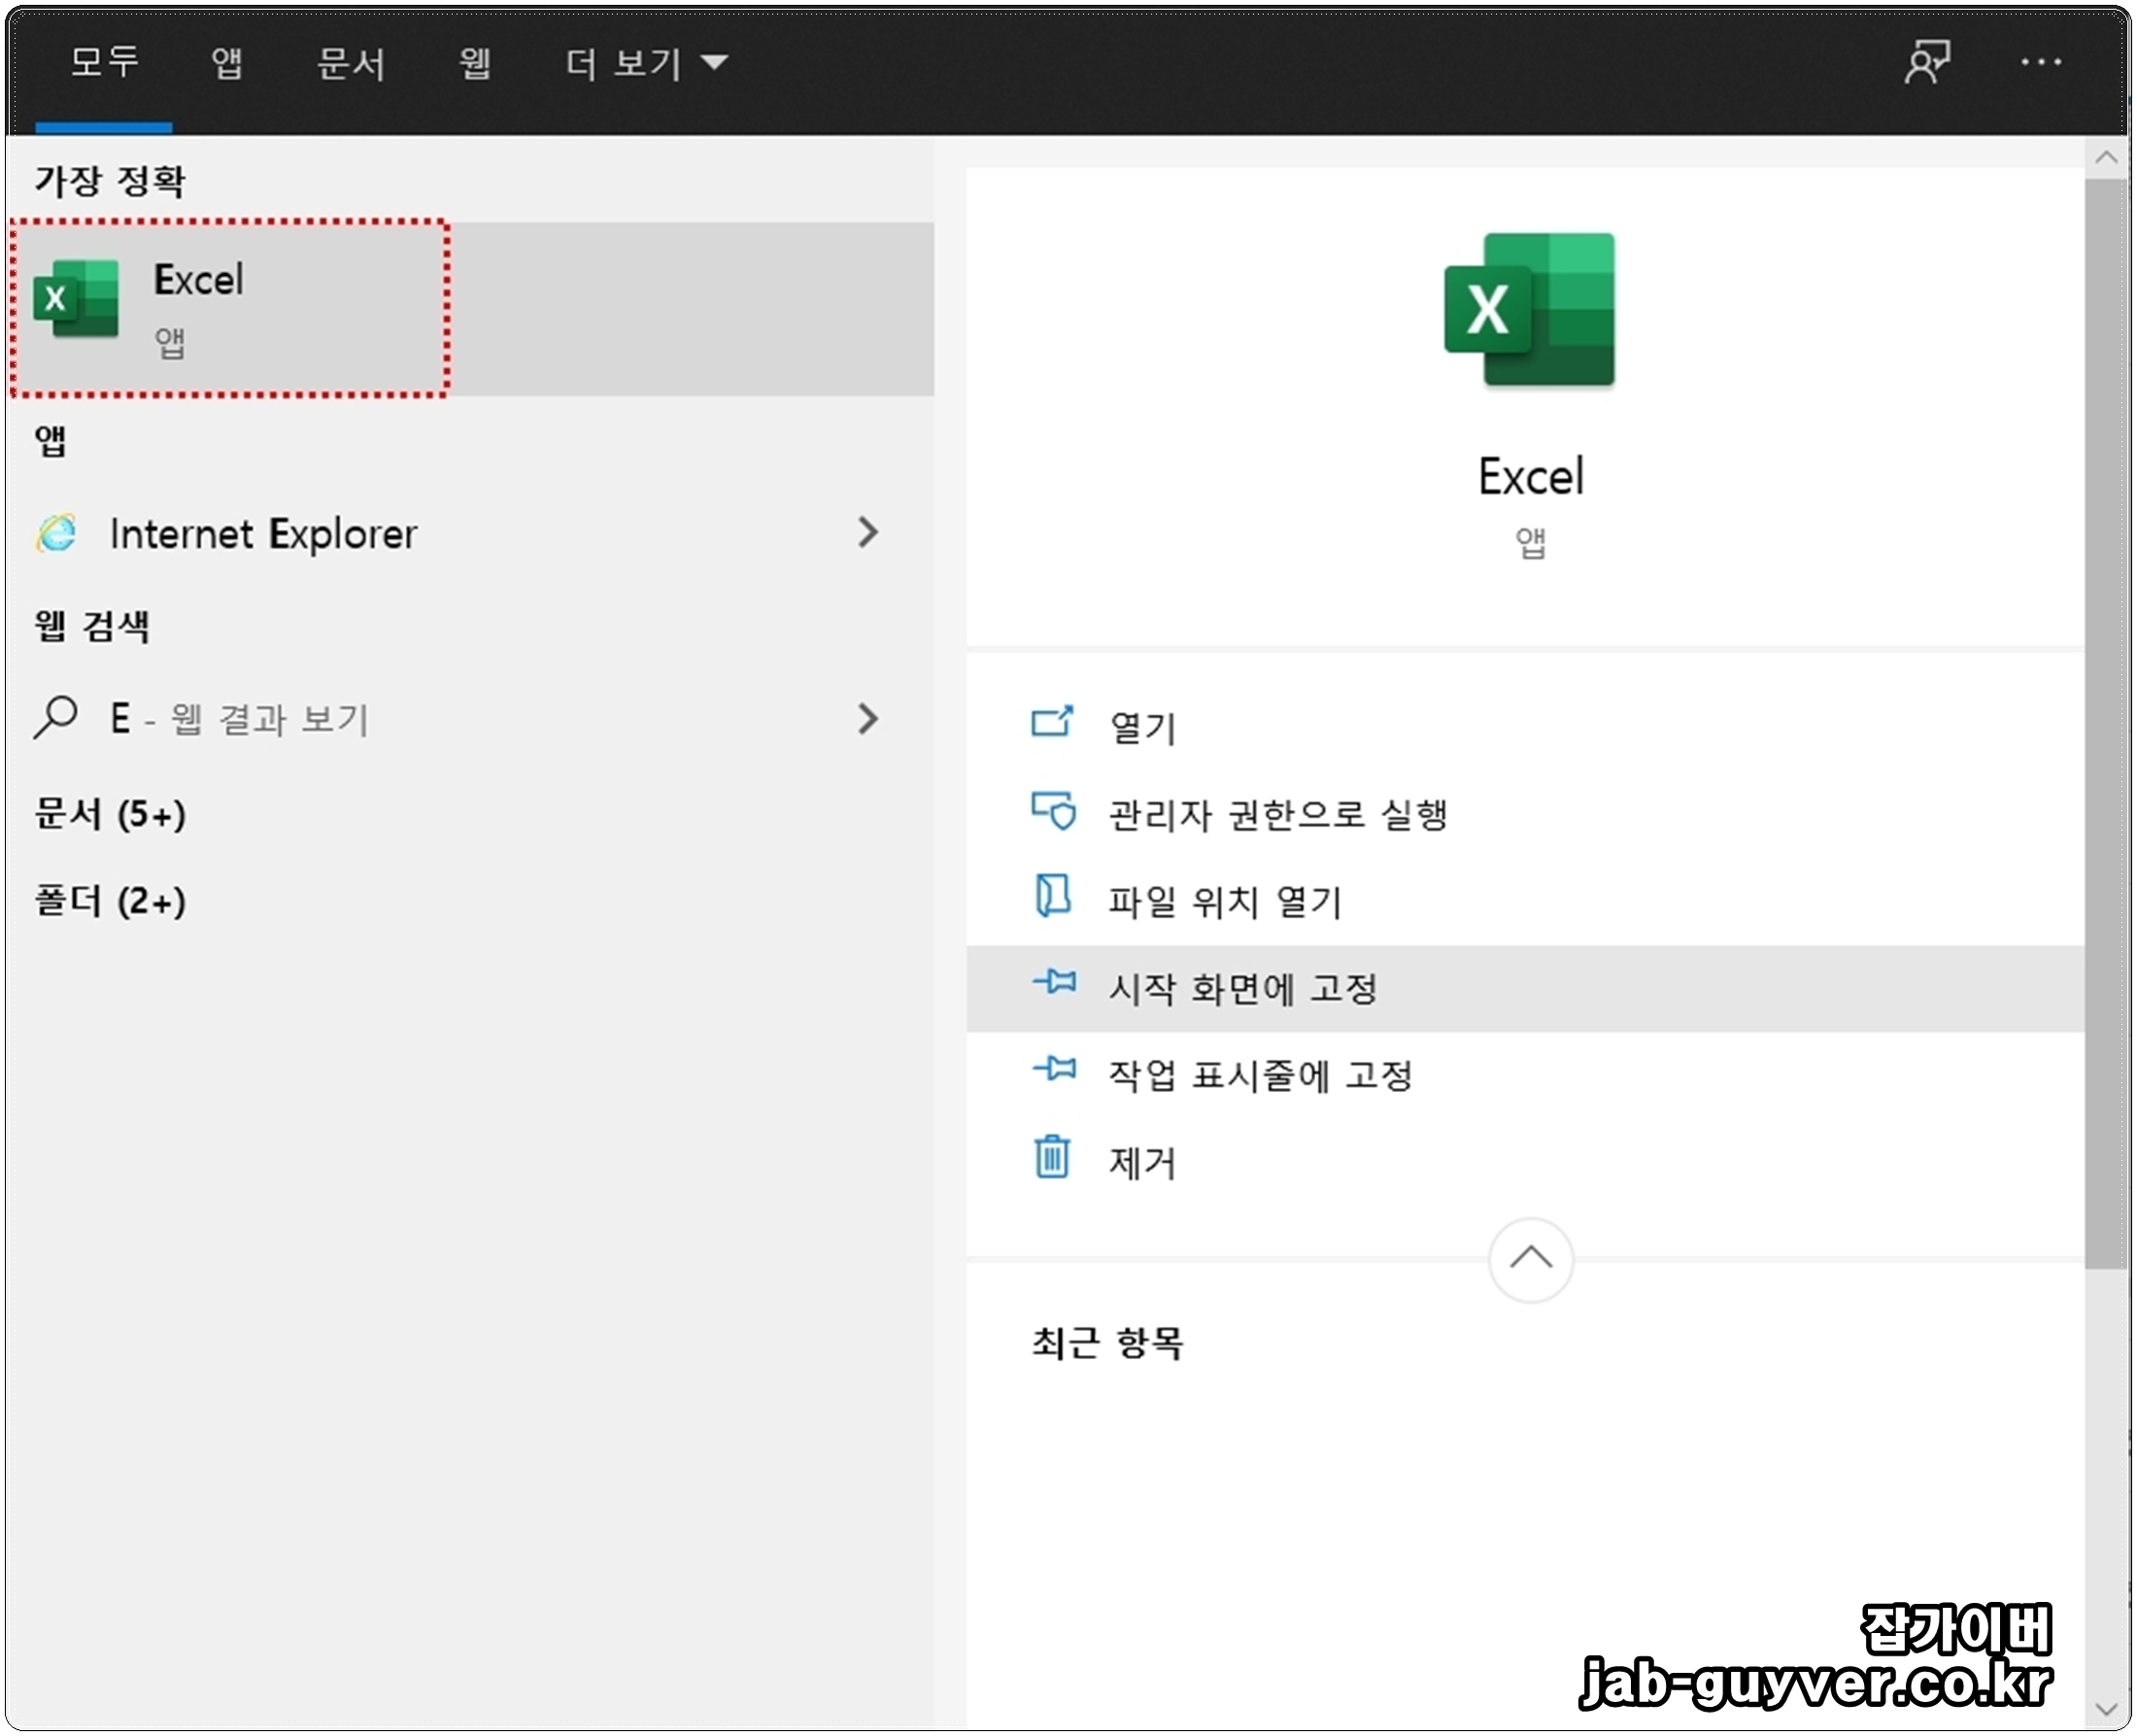Choose 관리자 권한으로 실행

pyautogui.click(x=1277, y=815)
